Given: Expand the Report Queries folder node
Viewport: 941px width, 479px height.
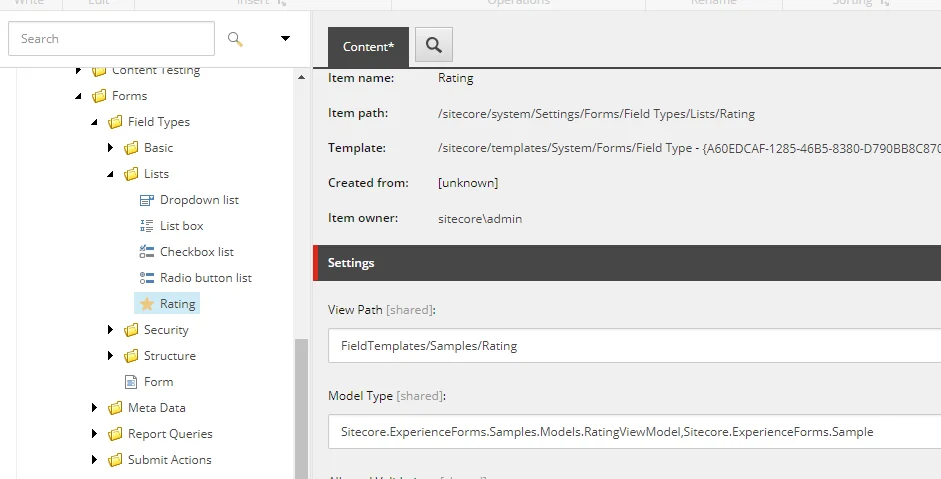Looking at the screenshot, I should 94,433.
